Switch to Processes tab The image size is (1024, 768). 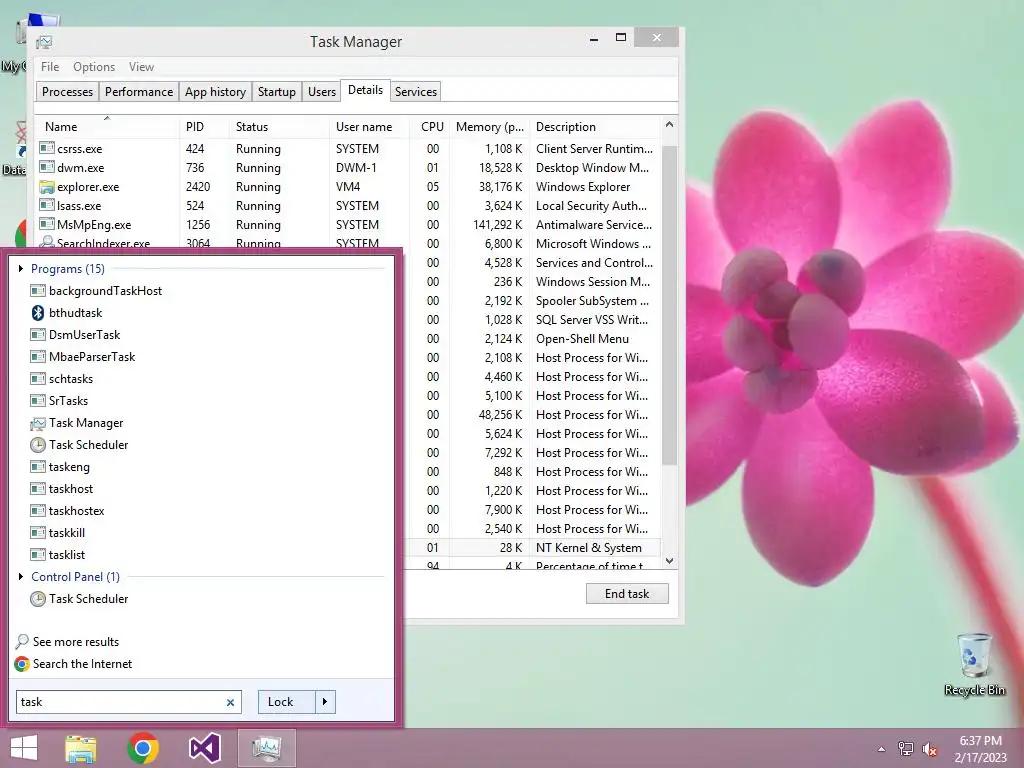[x=67, y=91]
